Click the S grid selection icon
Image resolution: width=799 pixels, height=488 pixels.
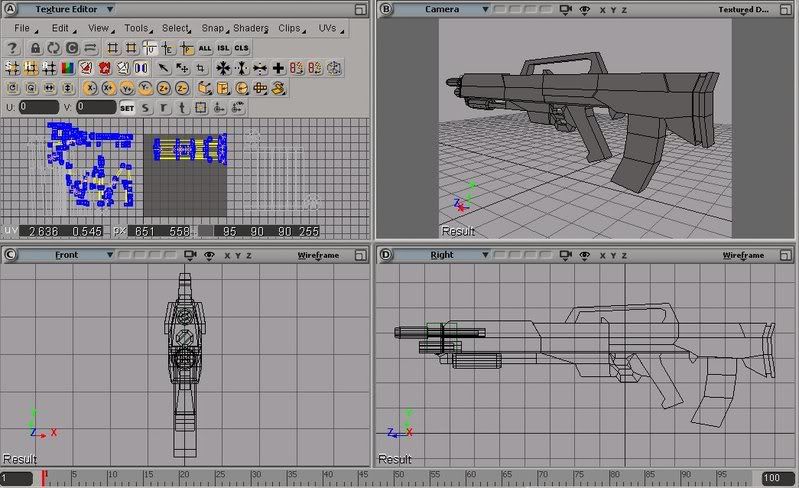[x=13, y=68]
